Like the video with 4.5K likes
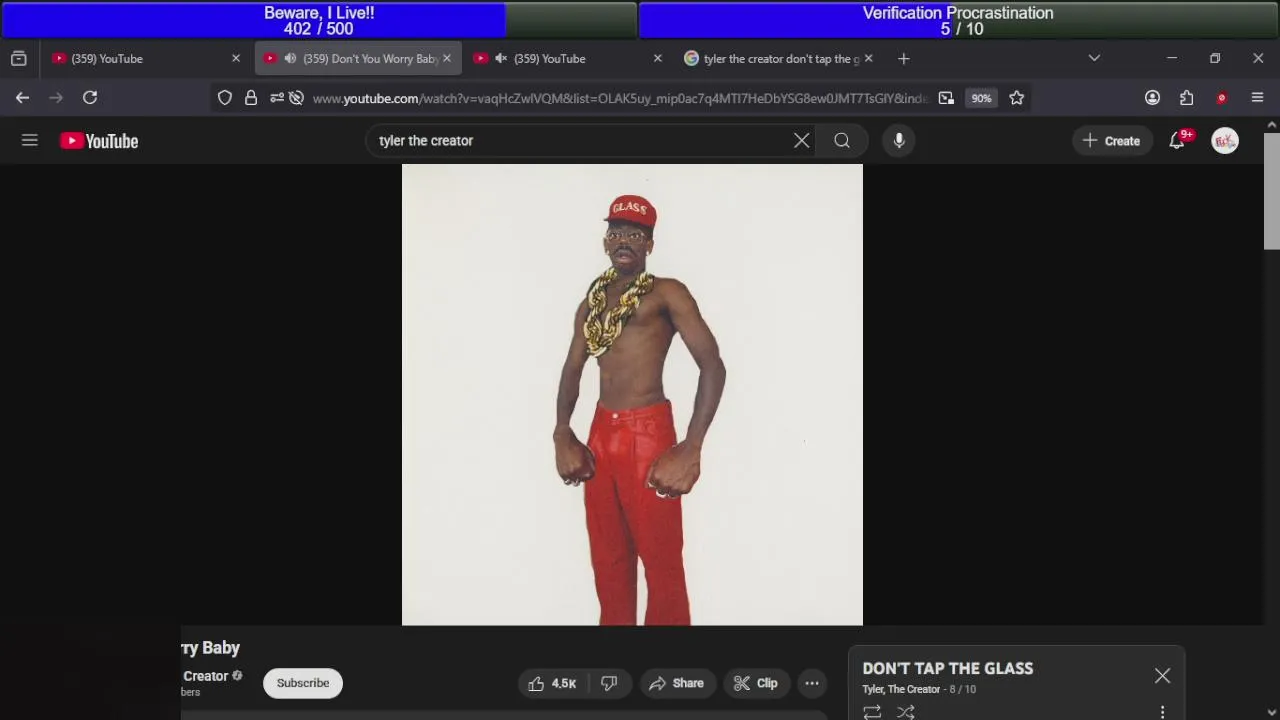The width and height of the screenshot is (1280, 720). tap(552, 683)
